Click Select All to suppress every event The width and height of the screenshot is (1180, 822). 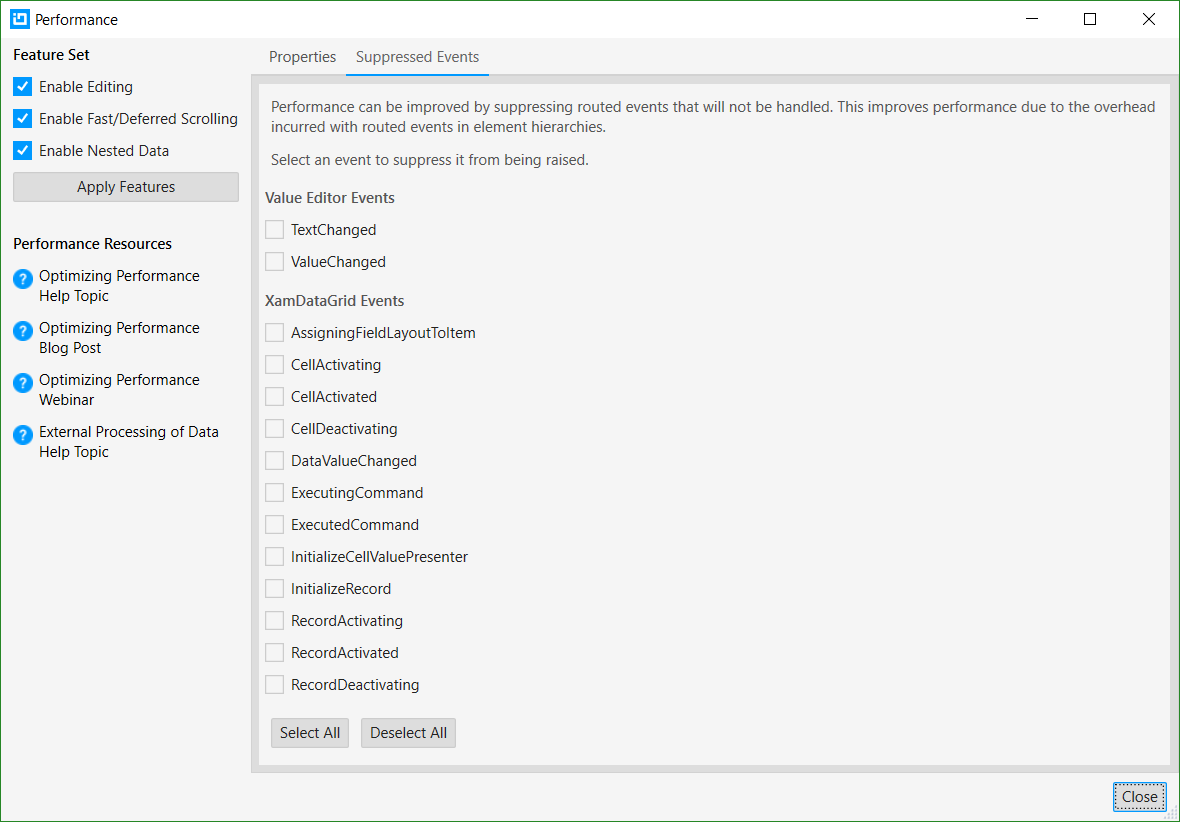pyautogui.click(x=309, y=732)
